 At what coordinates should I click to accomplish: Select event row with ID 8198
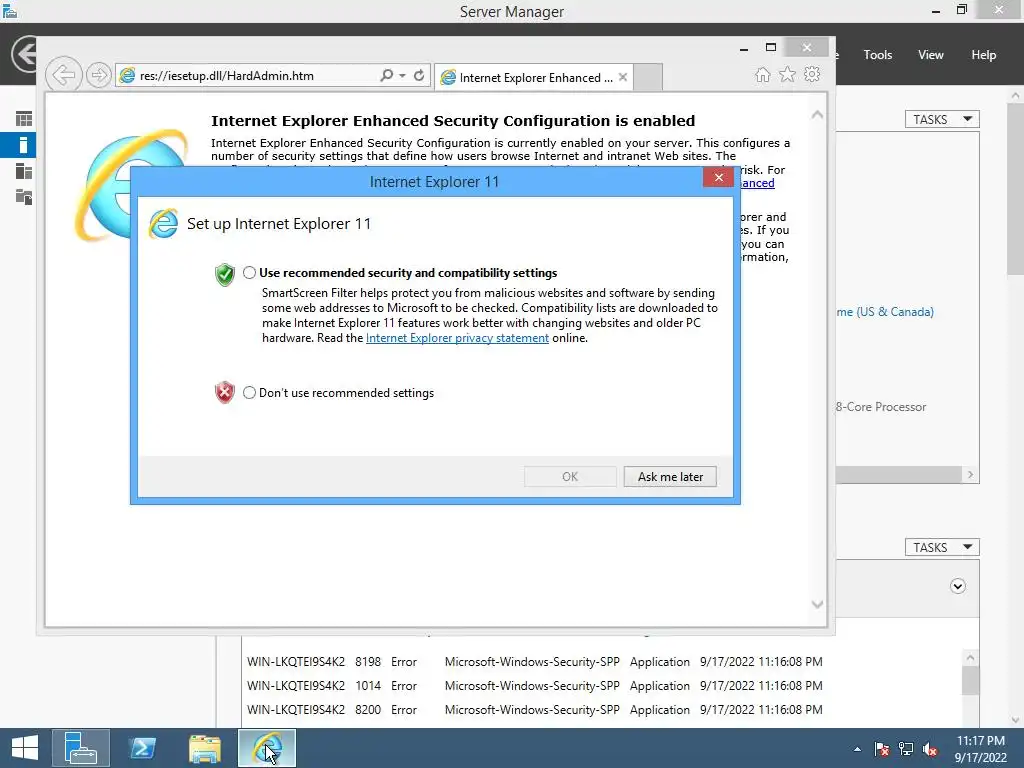(x=534, y=662)
